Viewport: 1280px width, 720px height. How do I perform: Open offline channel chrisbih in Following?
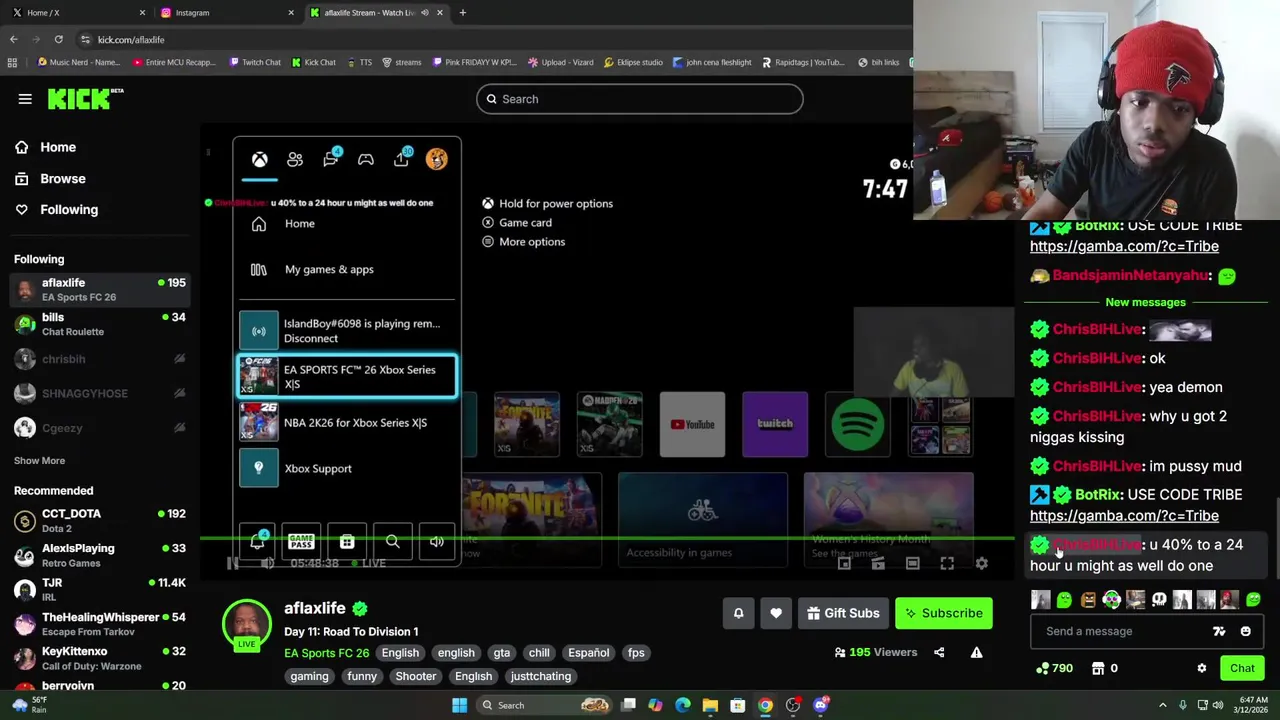coord(100,359)
